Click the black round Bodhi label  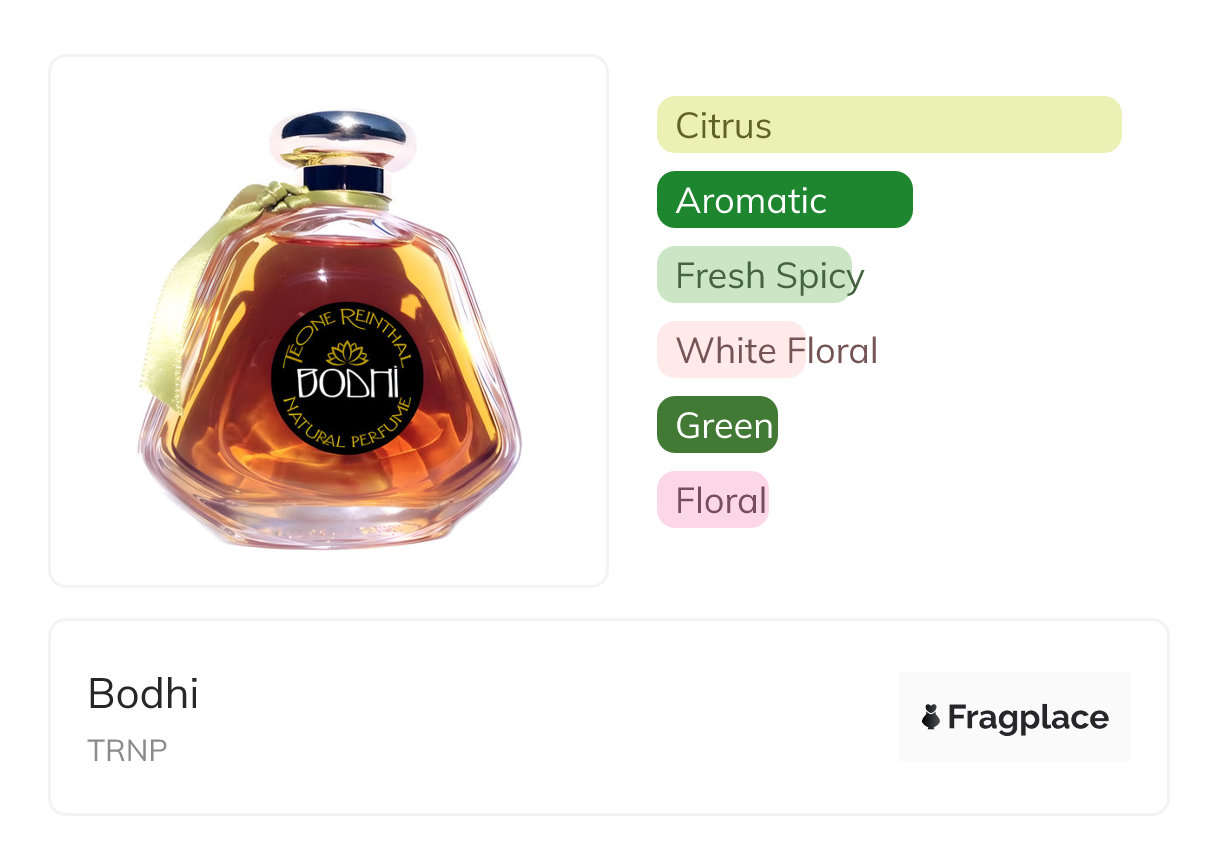coord(347,378)
